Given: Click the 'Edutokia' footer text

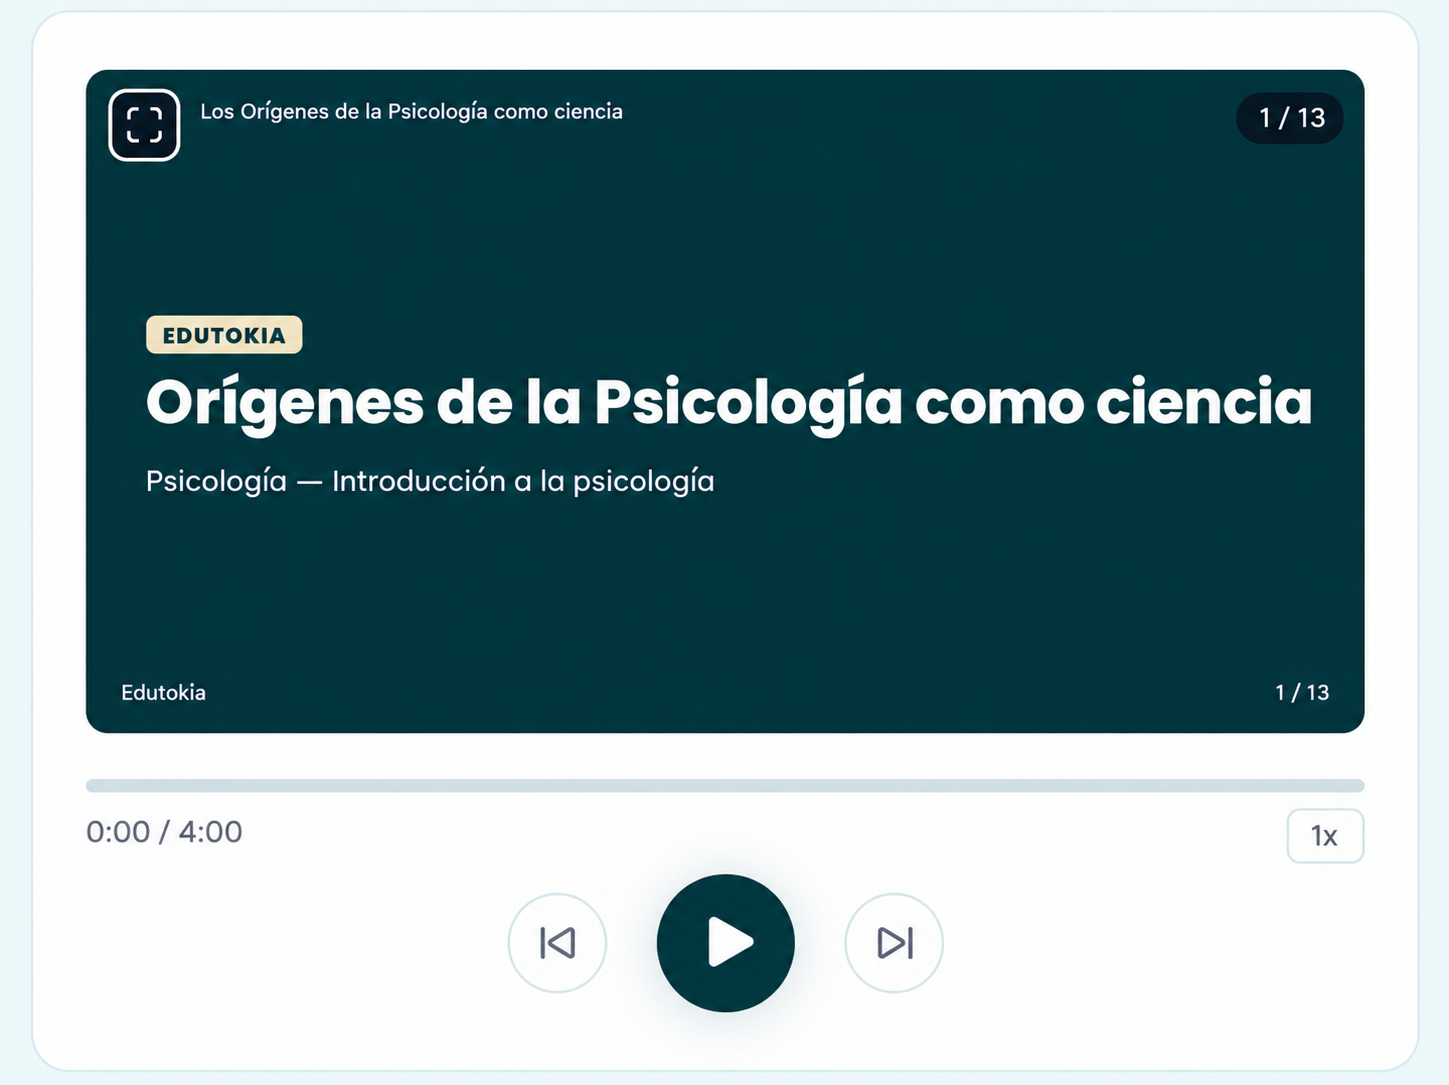Looking at the screenshot, I should [163, 692].
